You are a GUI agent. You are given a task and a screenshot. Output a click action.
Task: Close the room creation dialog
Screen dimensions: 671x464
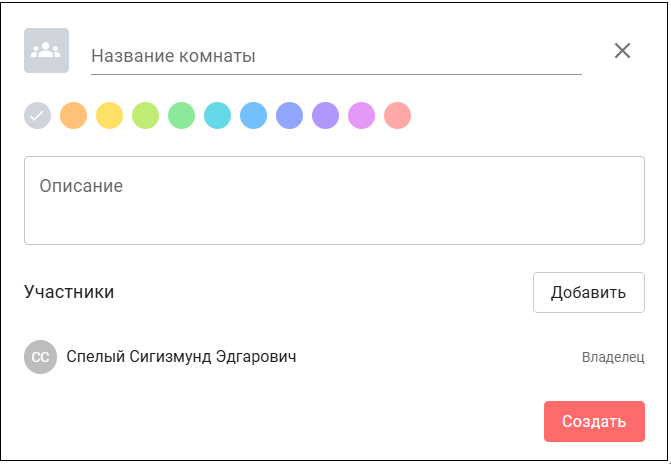[x=622, y=51]
